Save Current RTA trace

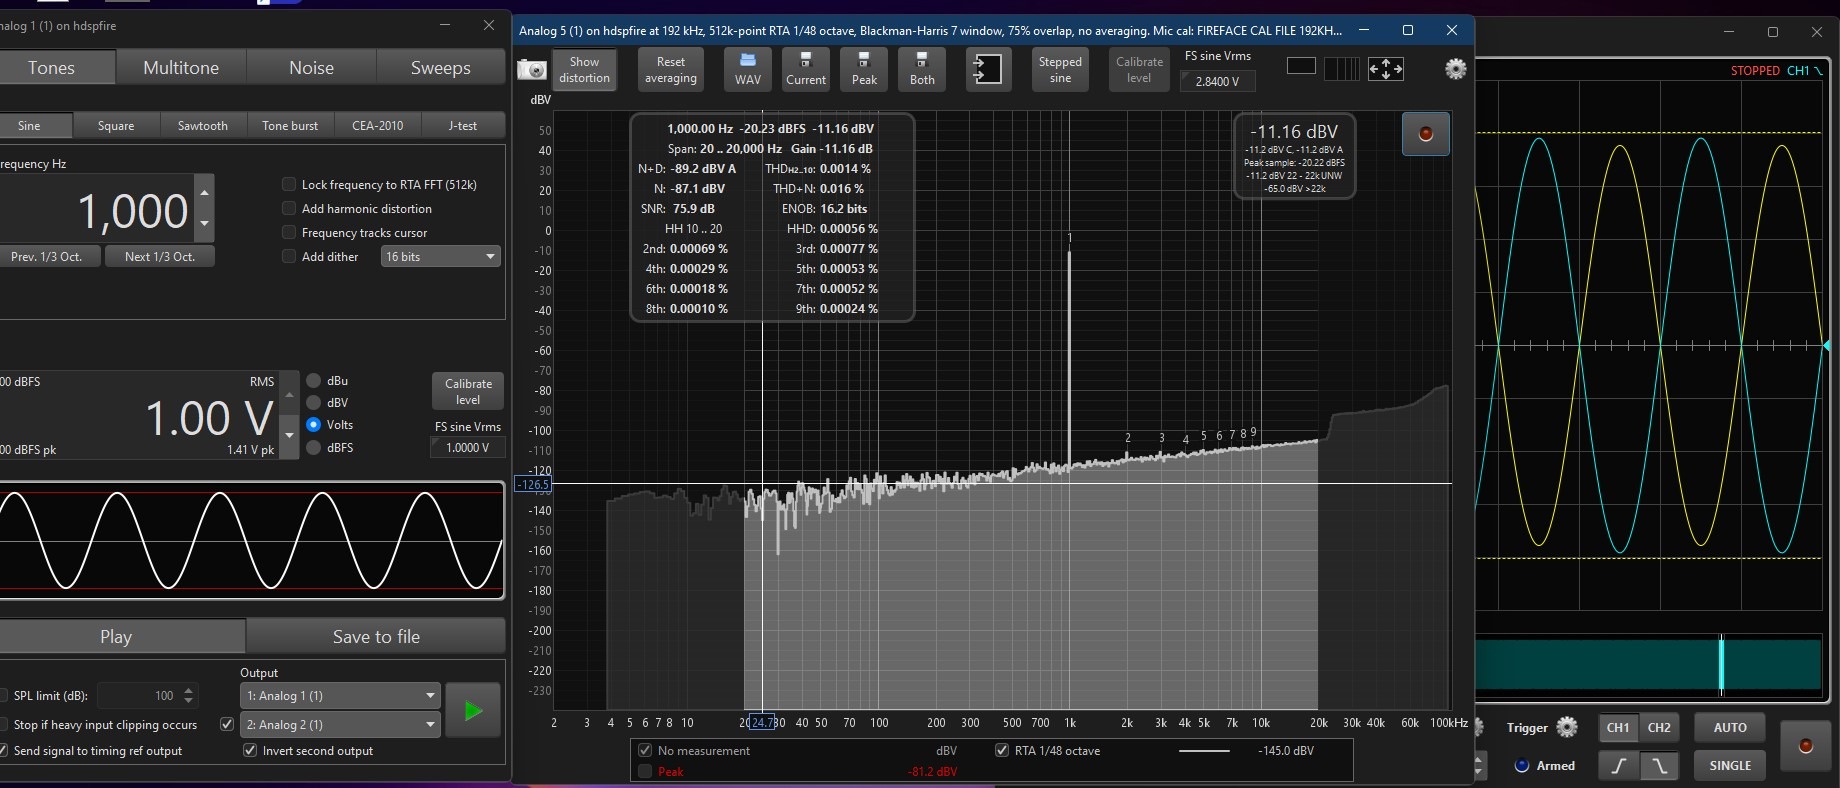[806, 69]
